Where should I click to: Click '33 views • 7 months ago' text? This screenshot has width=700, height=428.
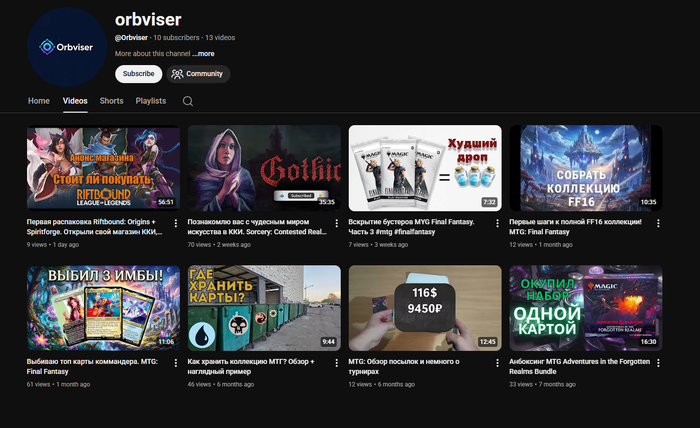click(x=542, y=384)
